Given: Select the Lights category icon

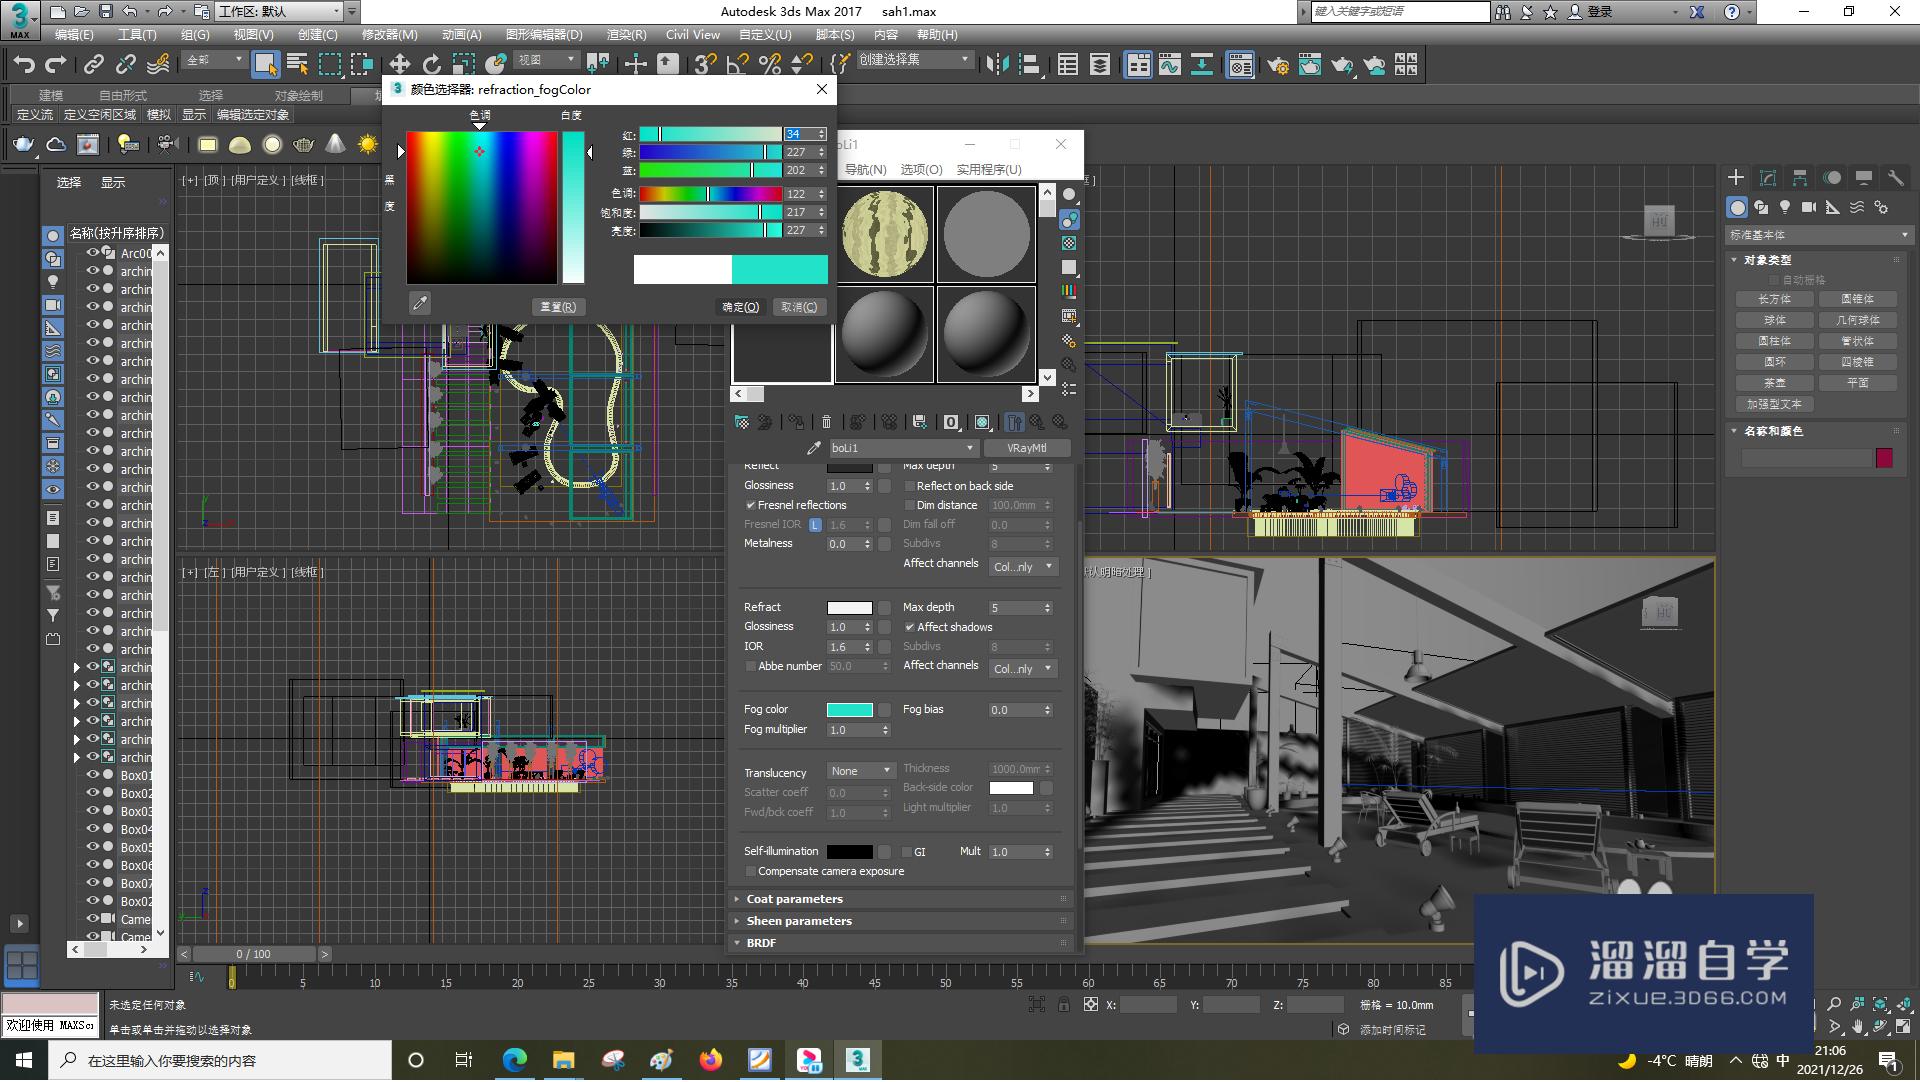Looking at the screenshot, I should click(x=1785, y=207).
